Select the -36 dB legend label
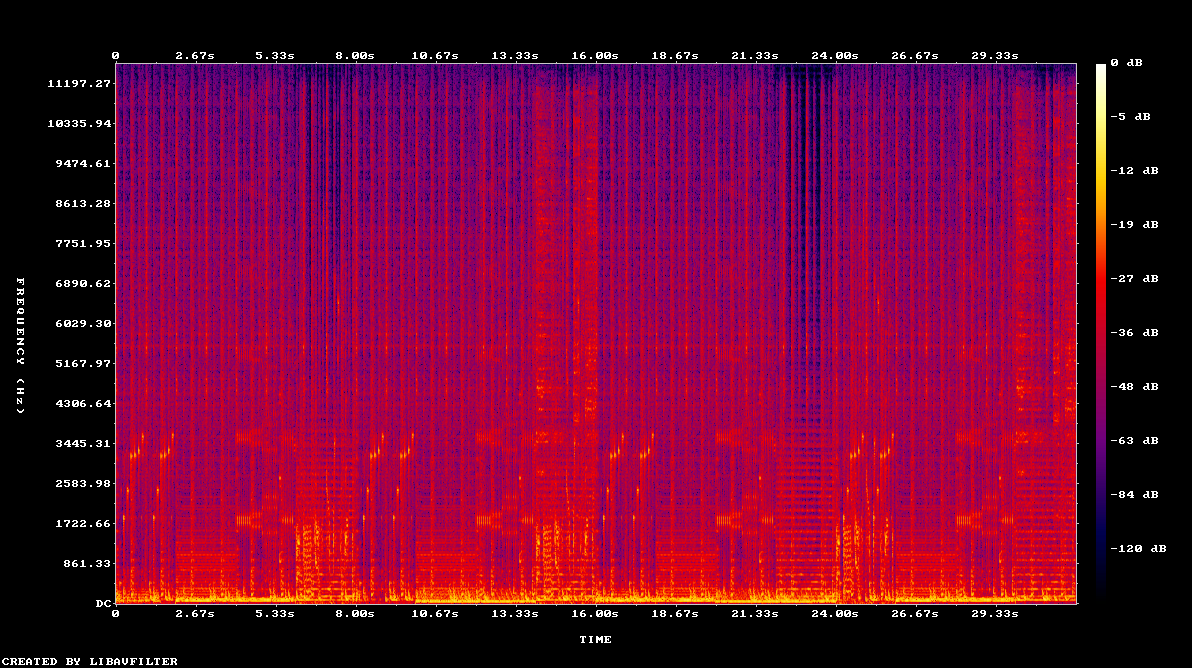The width and height of the screenshot is (1192, 668). [x=1134, y=333]
